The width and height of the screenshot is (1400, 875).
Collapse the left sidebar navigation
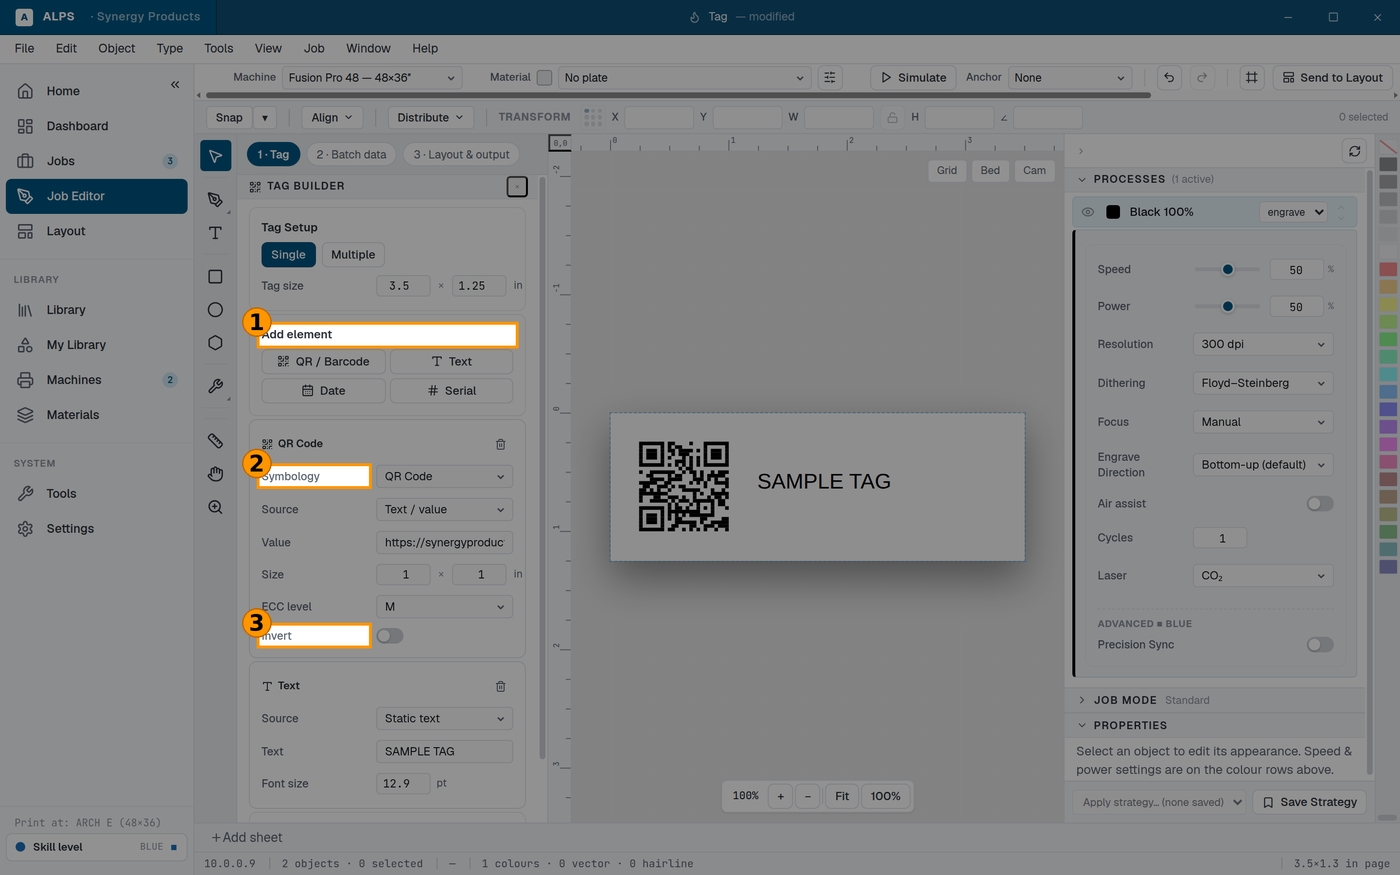(x=175, y=85)
